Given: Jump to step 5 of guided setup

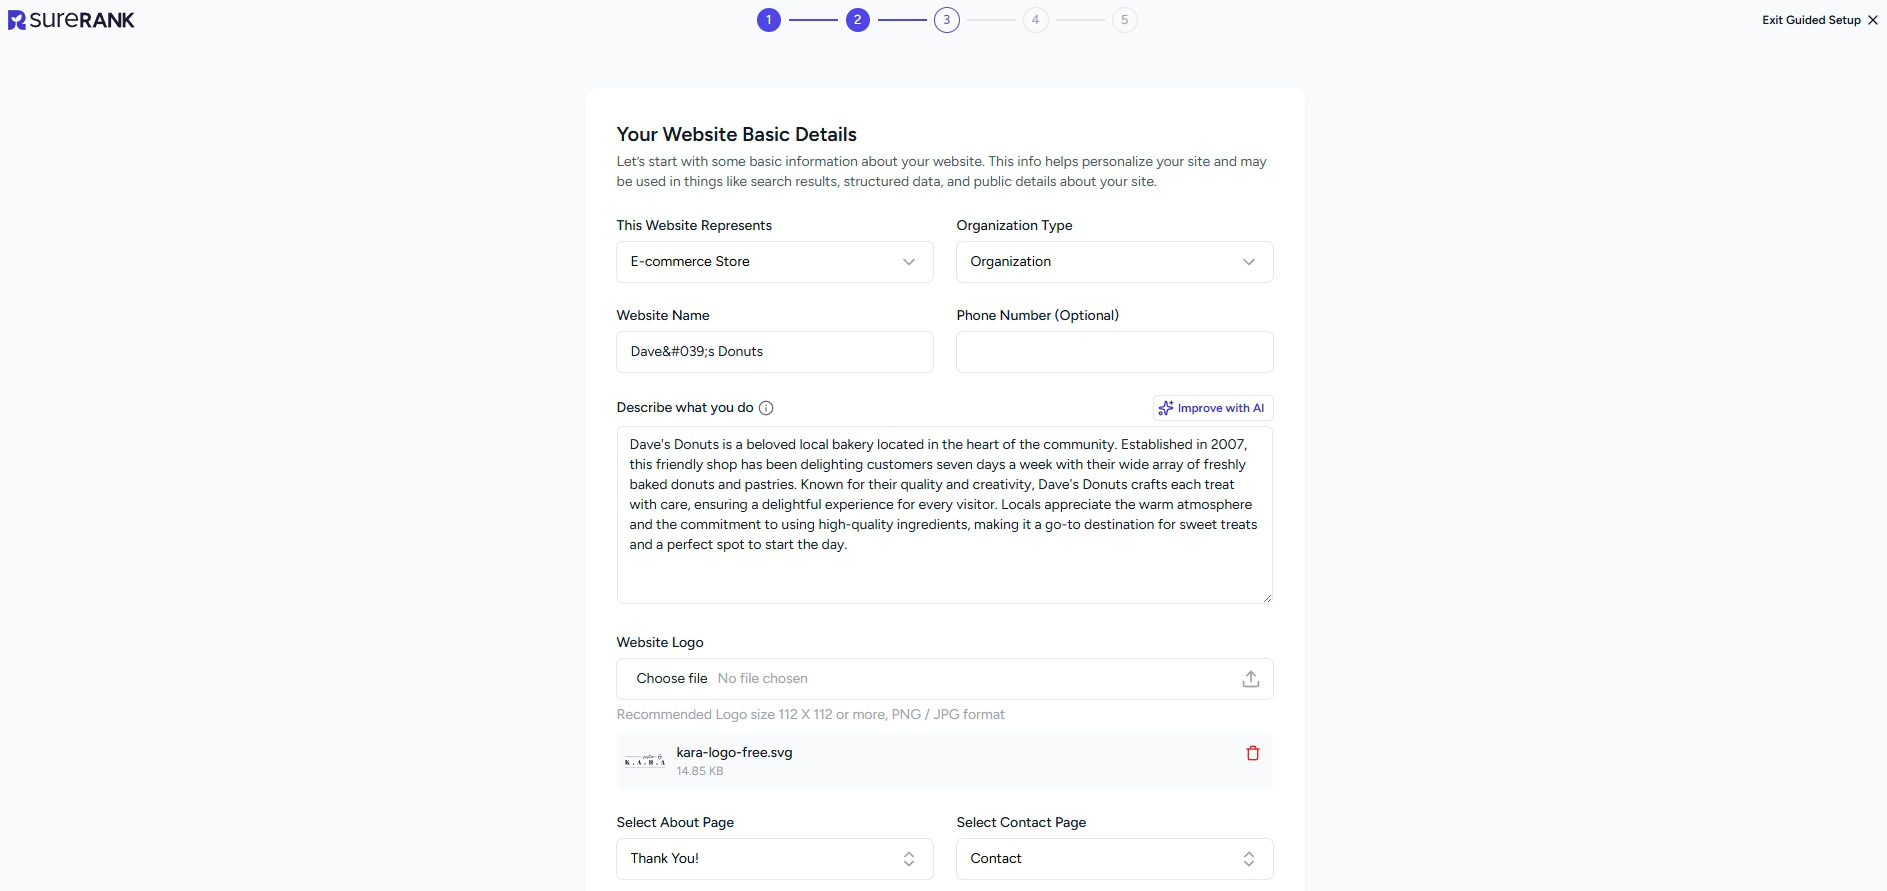Looking at the screenshot, I should pos(1124,20).
